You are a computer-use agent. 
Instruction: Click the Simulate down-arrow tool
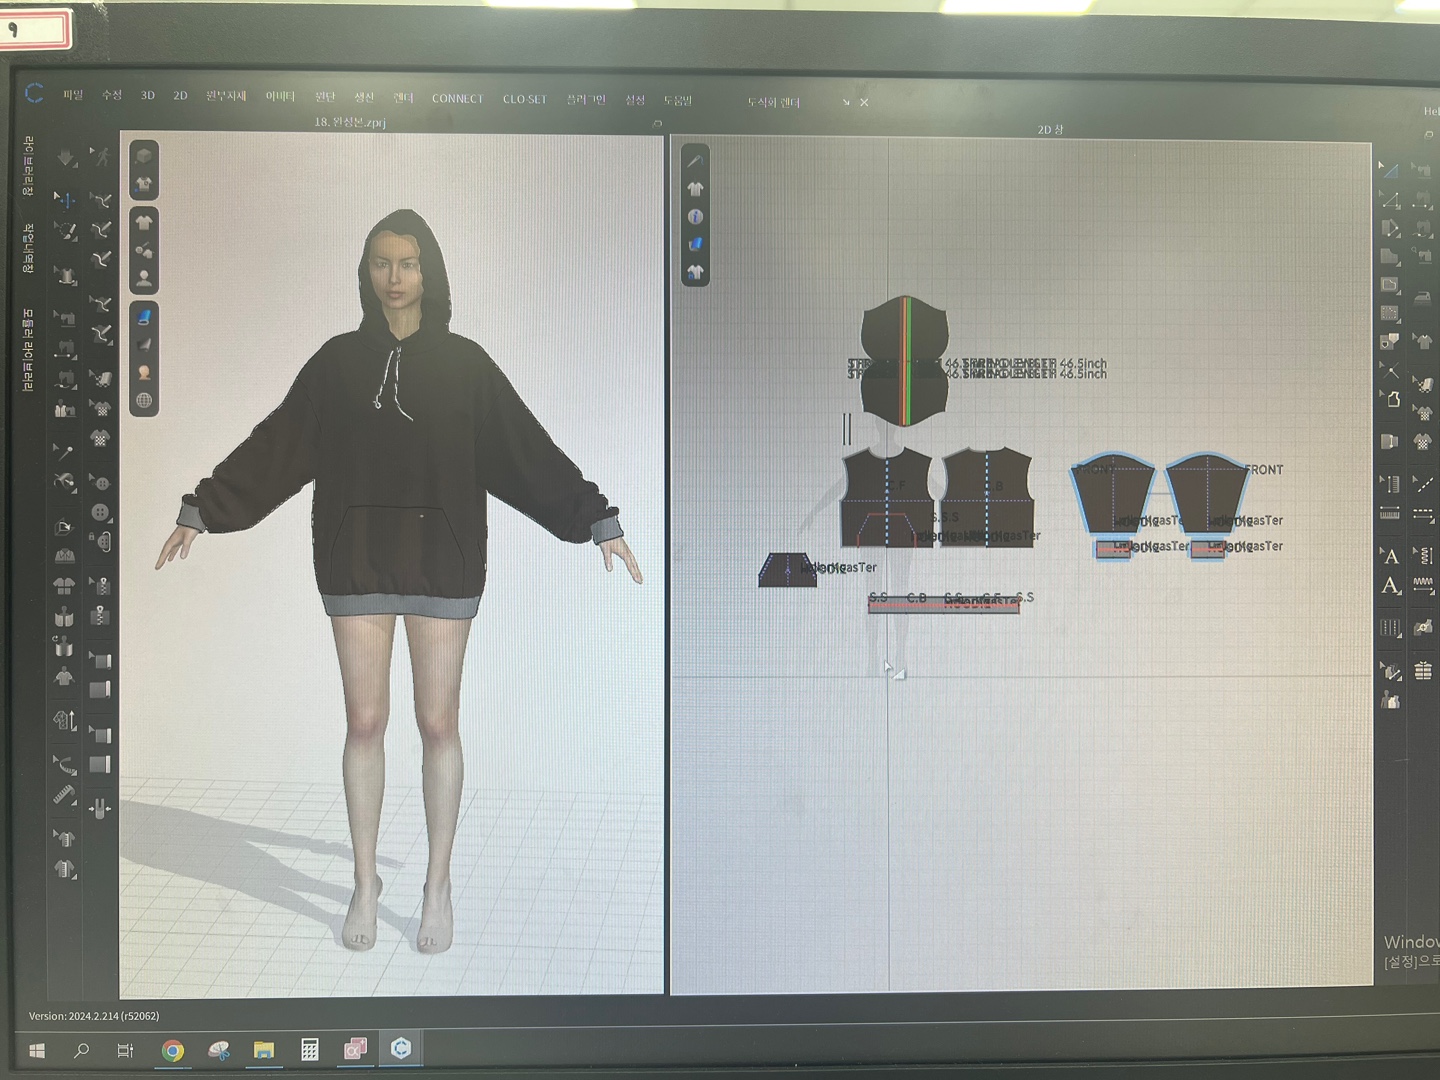(x=66, y=157)
